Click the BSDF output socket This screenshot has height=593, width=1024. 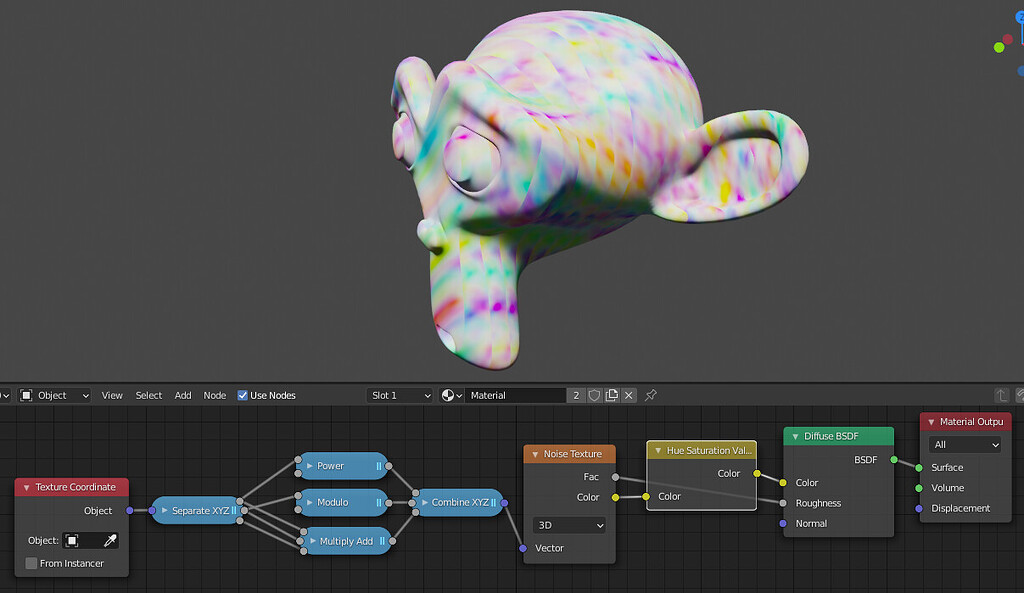(894, 460)
